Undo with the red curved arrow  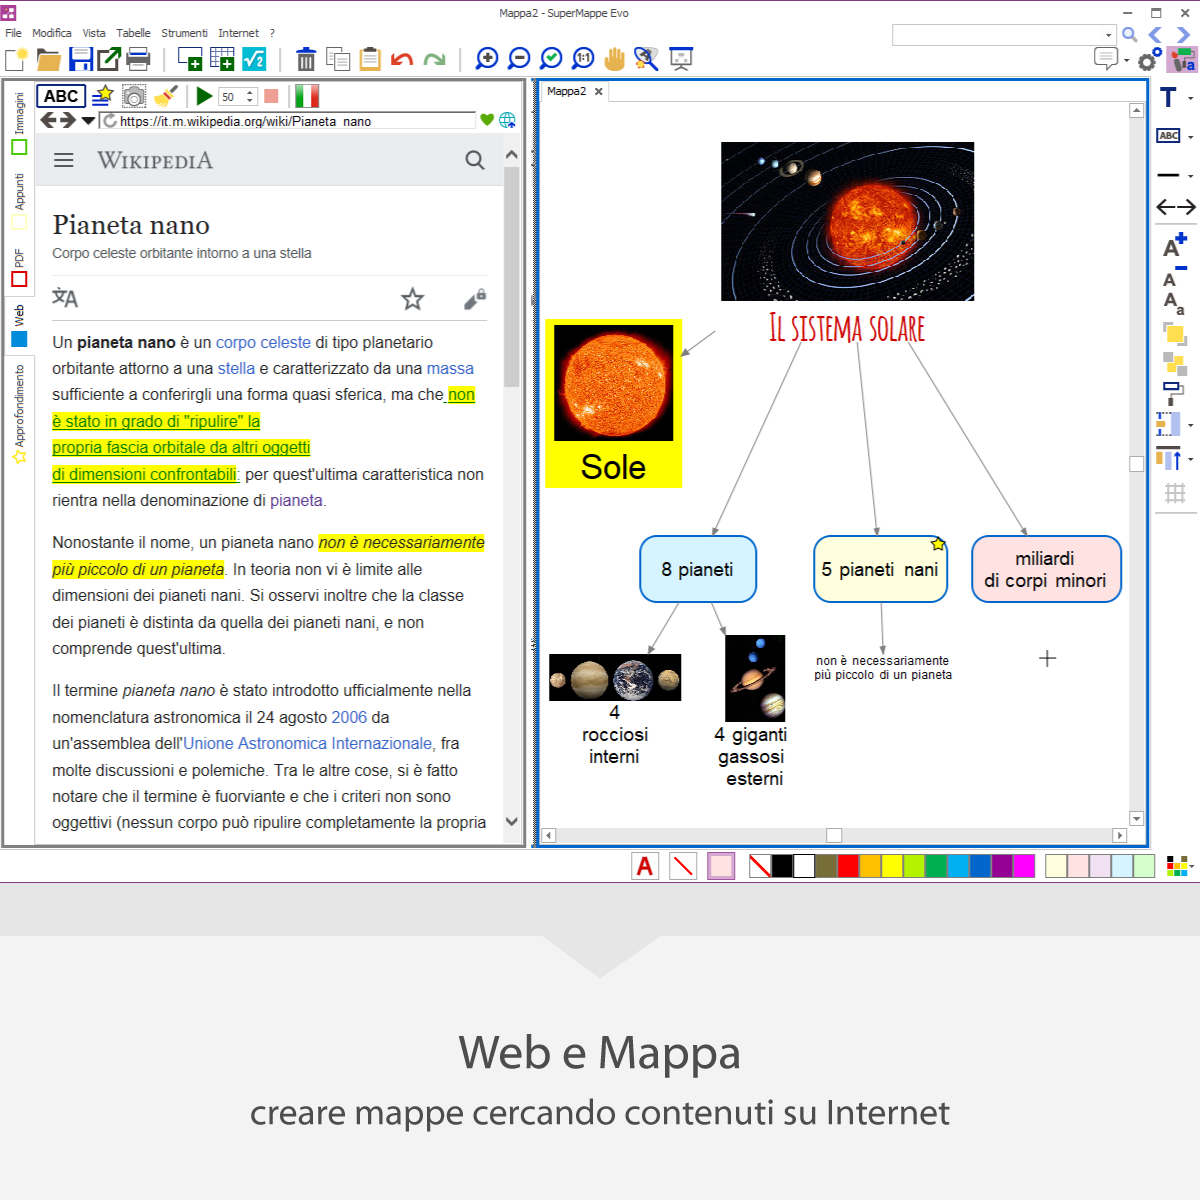pyautogui.click(x=402, y=59)
